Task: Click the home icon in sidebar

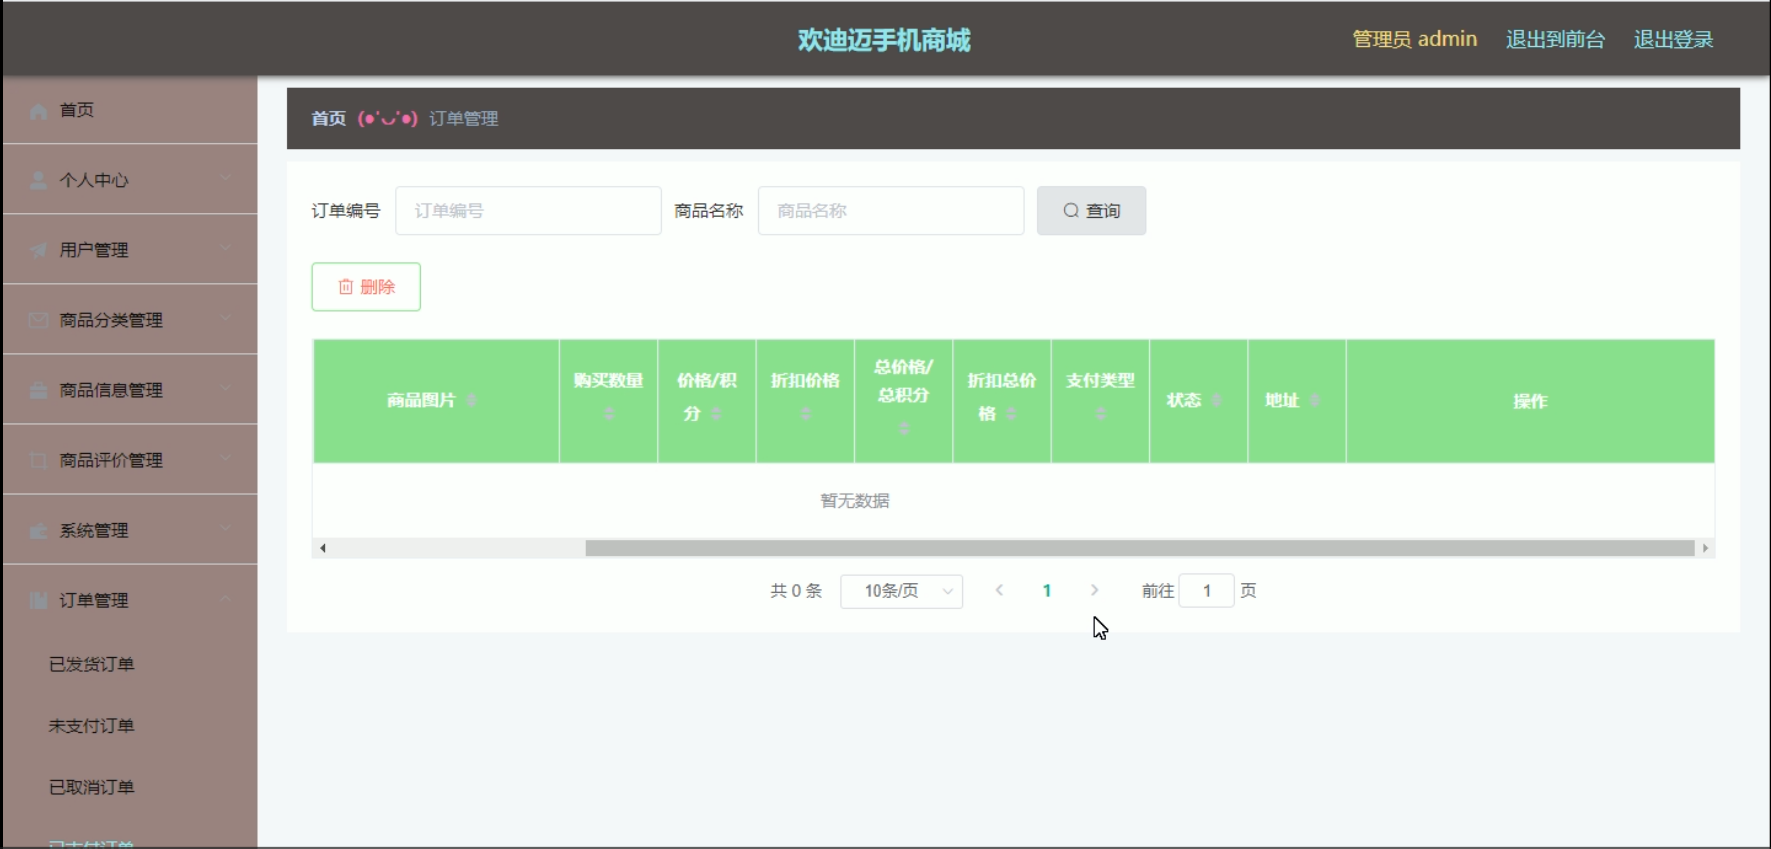Action: tap(39, 111)
